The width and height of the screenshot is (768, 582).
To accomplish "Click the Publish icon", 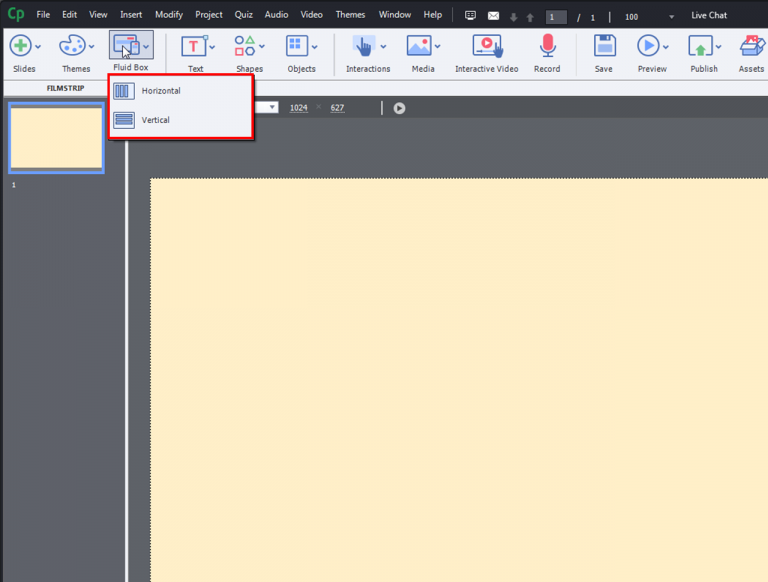I will click(700, 47).
